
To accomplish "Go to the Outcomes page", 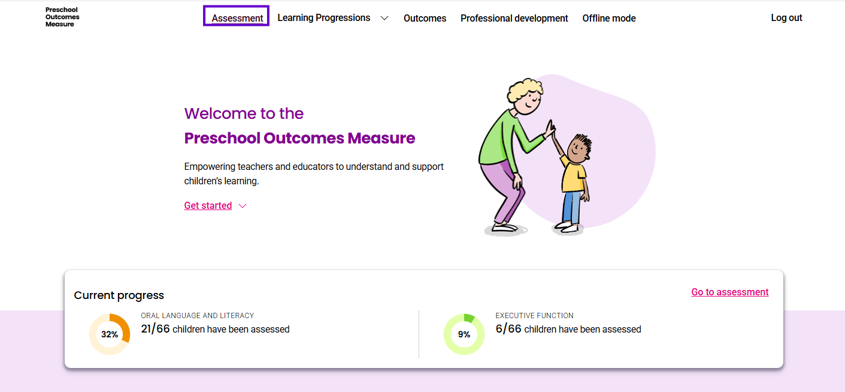I will (x=425, y=18).
